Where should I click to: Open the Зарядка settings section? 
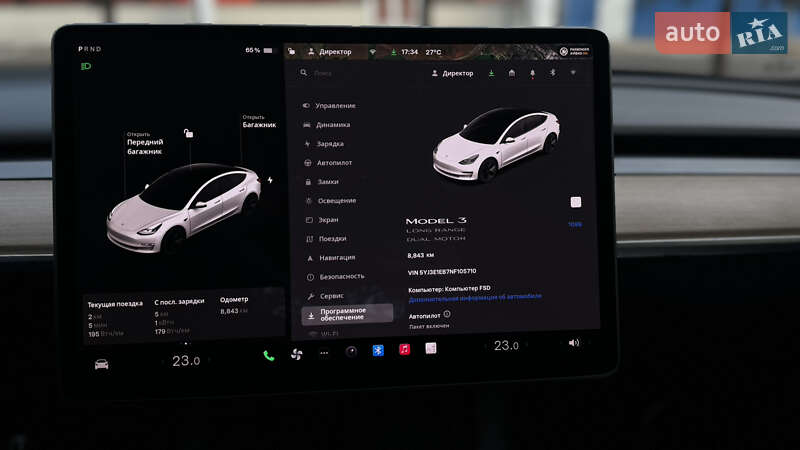329,144
